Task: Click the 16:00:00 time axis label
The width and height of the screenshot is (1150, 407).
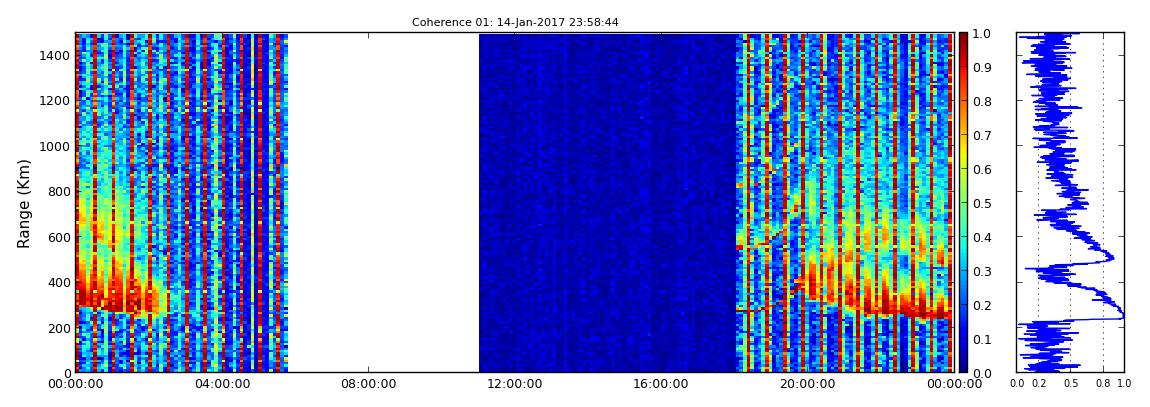Action: [660, 384]
